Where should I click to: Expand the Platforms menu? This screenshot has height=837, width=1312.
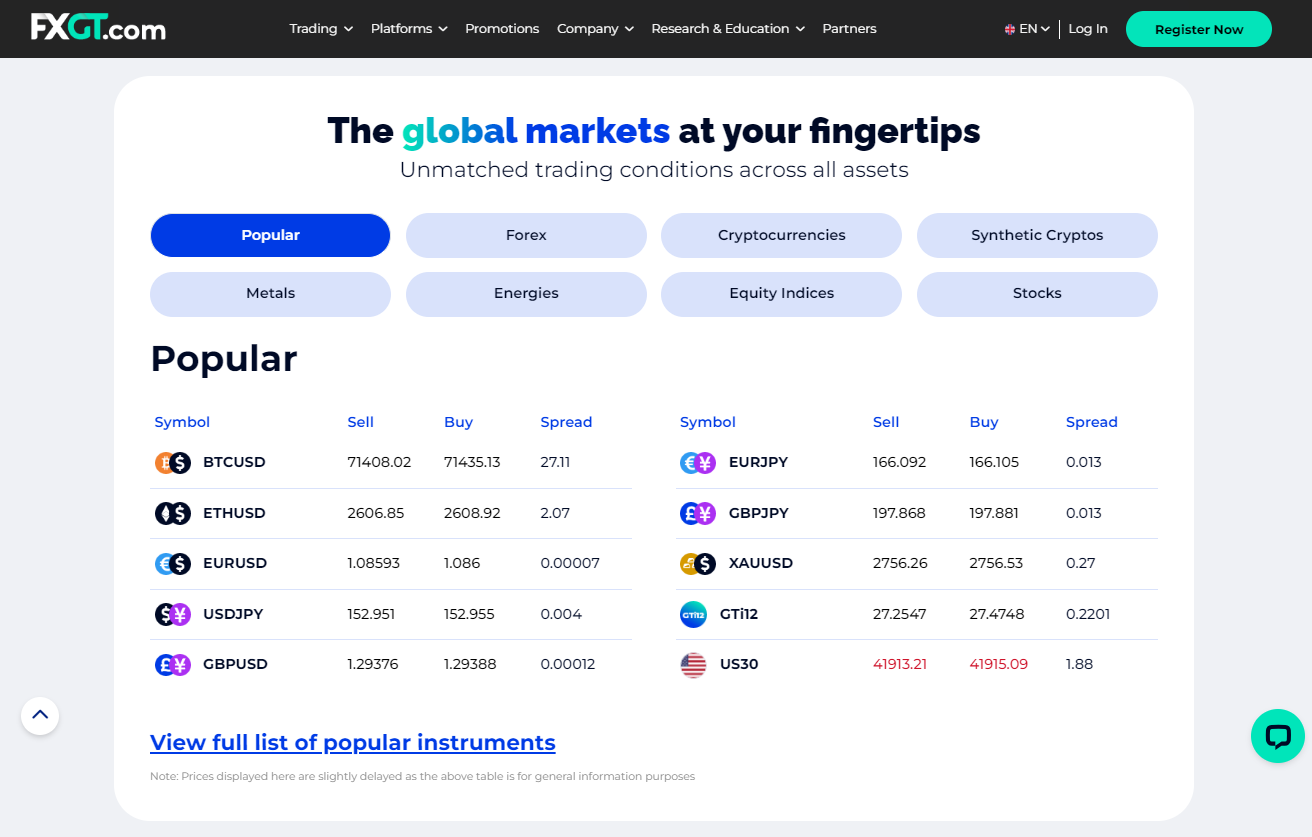[x=409, y=28]
